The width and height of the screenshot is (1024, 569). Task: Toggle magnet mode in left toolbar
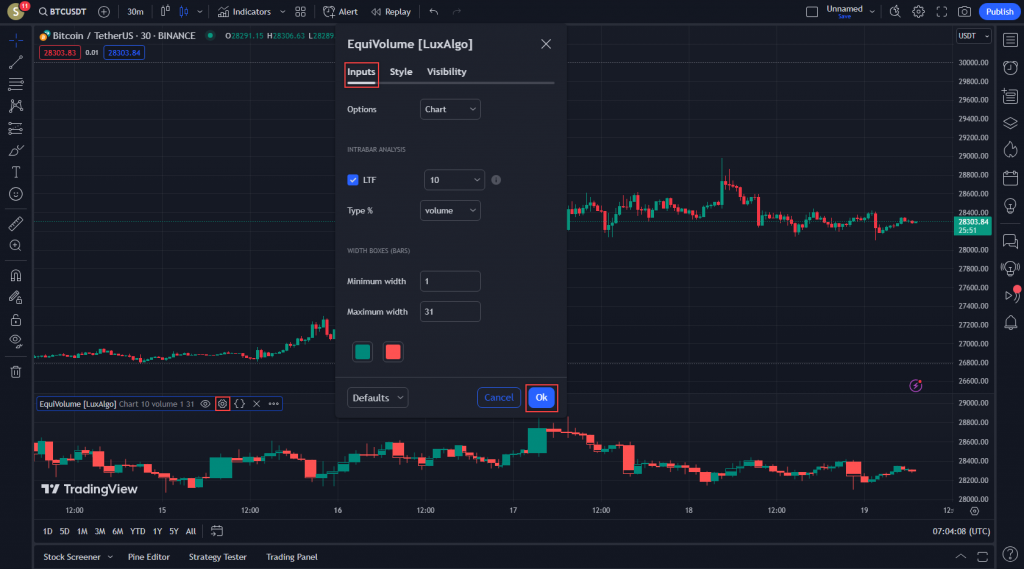(16, 275)
